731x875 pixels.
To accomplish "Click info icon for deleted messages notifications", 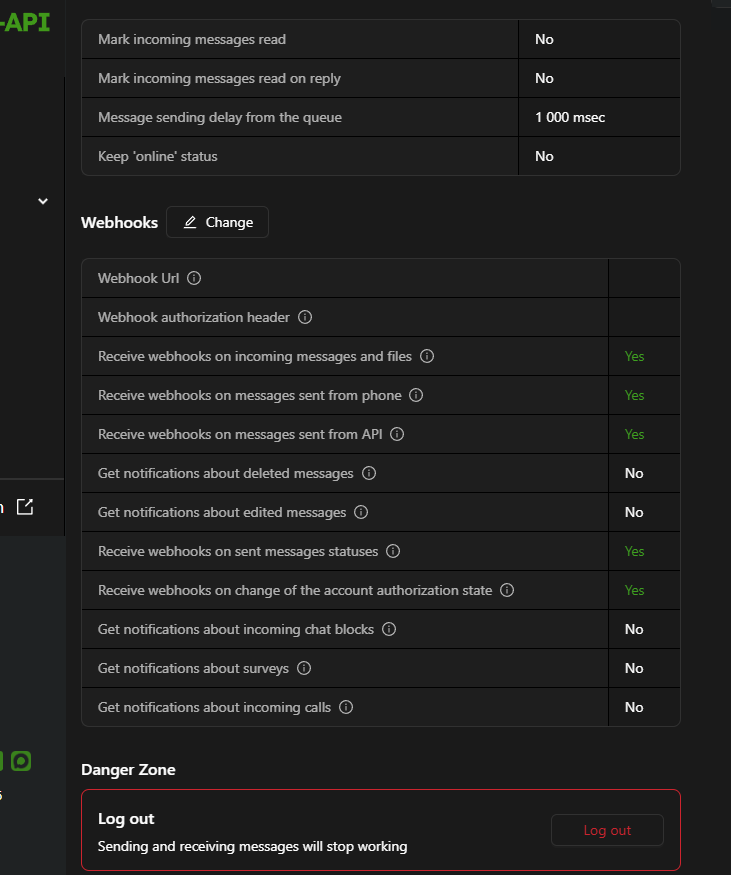I will point(369,473).
